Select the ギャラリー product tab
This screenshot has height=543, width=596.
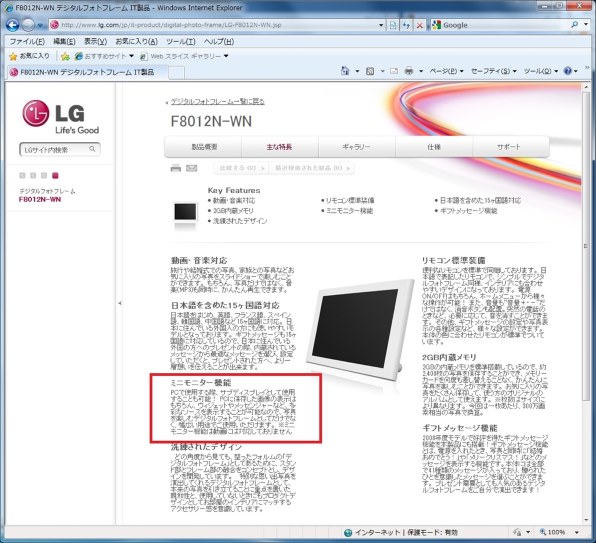357,147
